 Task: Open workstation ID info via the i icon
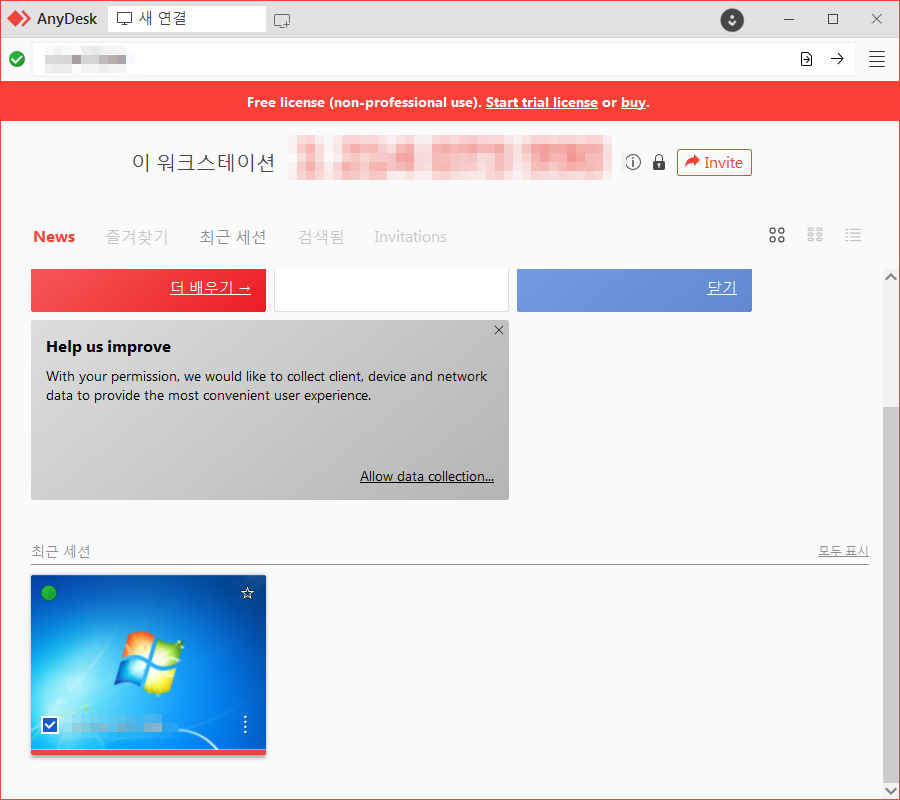coord(633,162)
